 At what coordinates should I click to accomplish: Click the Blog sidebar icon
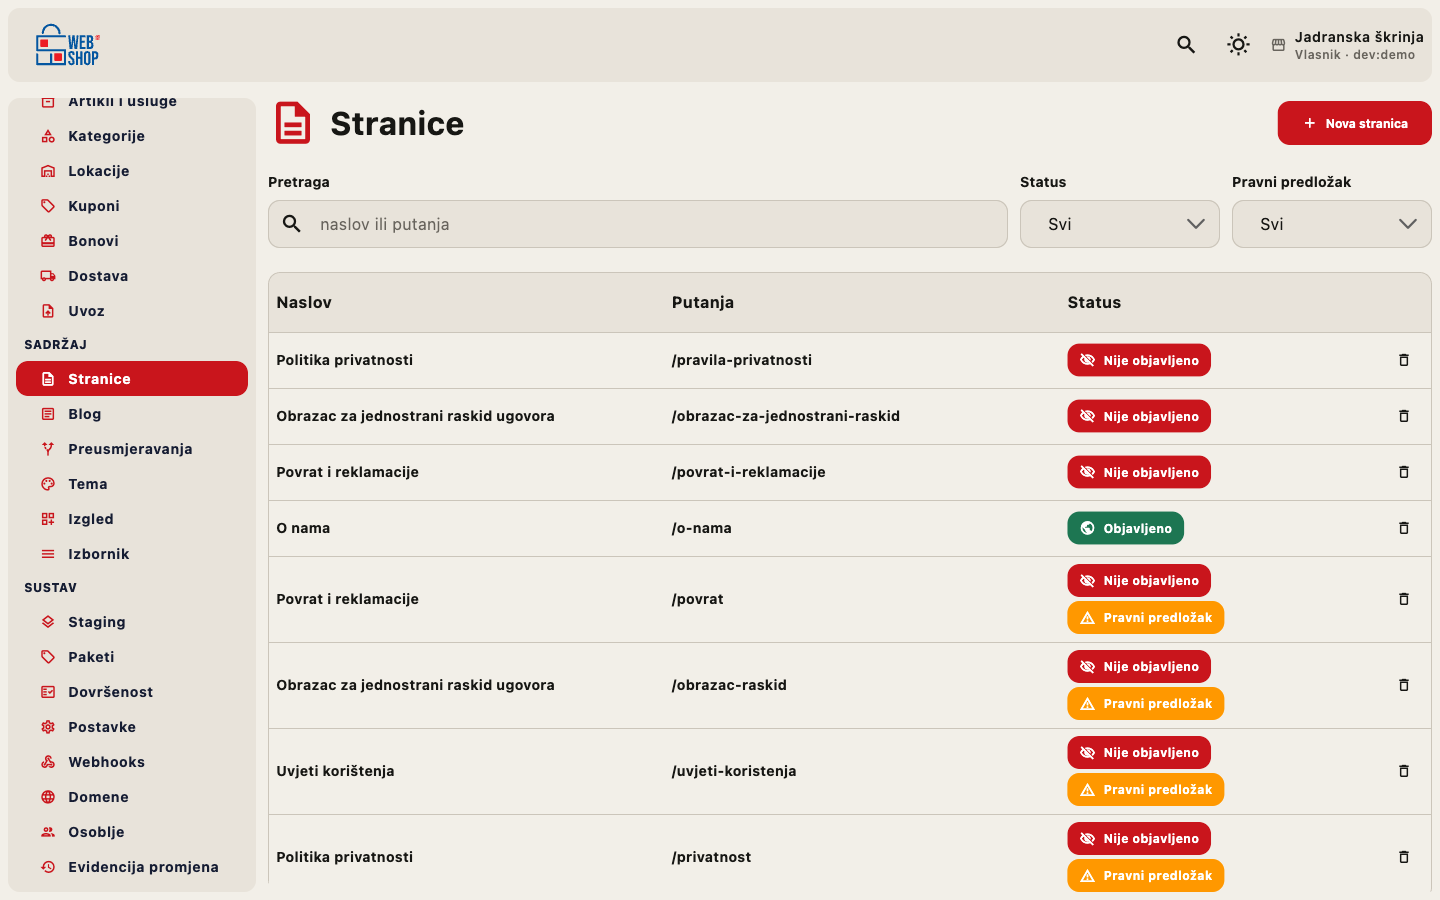[x=48, y=414]
